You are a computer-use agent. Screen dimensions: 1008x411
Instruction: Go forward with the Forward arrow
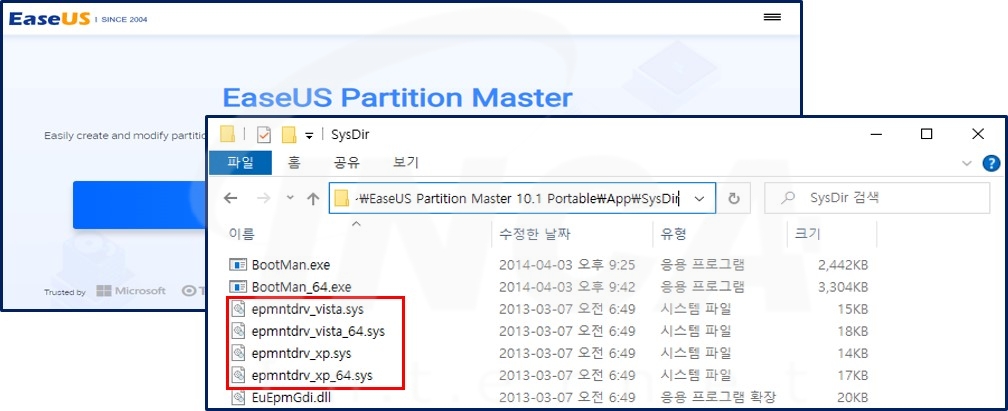coord(264,198)
